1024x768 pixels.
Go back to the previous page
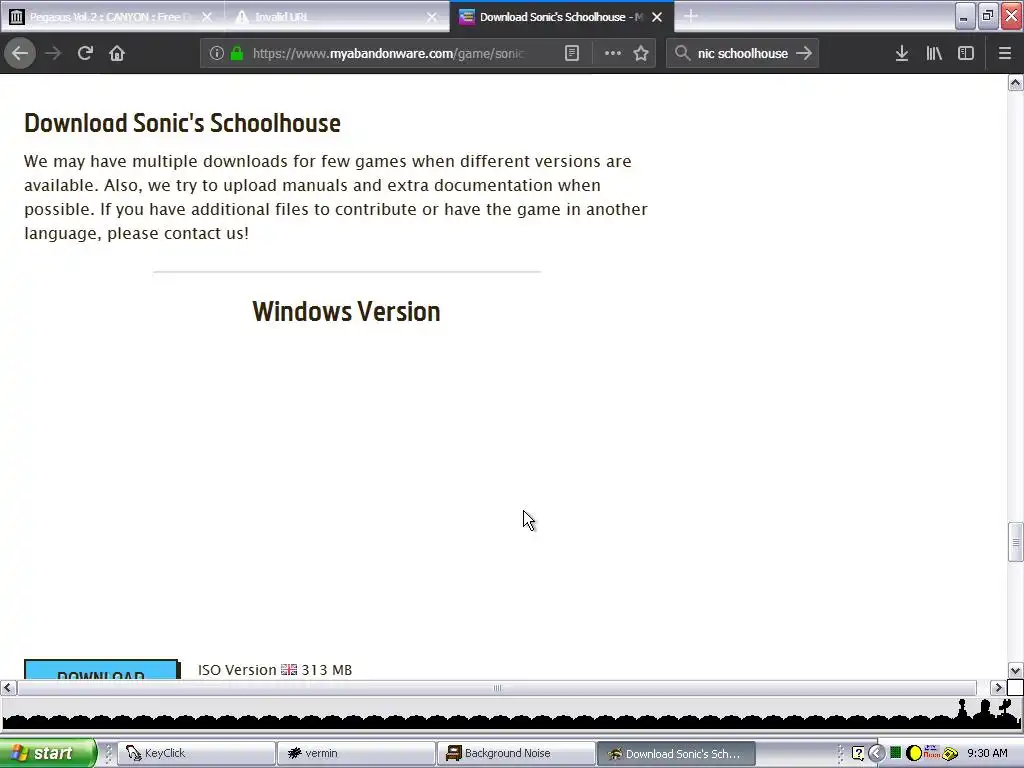tap(20, 54)
